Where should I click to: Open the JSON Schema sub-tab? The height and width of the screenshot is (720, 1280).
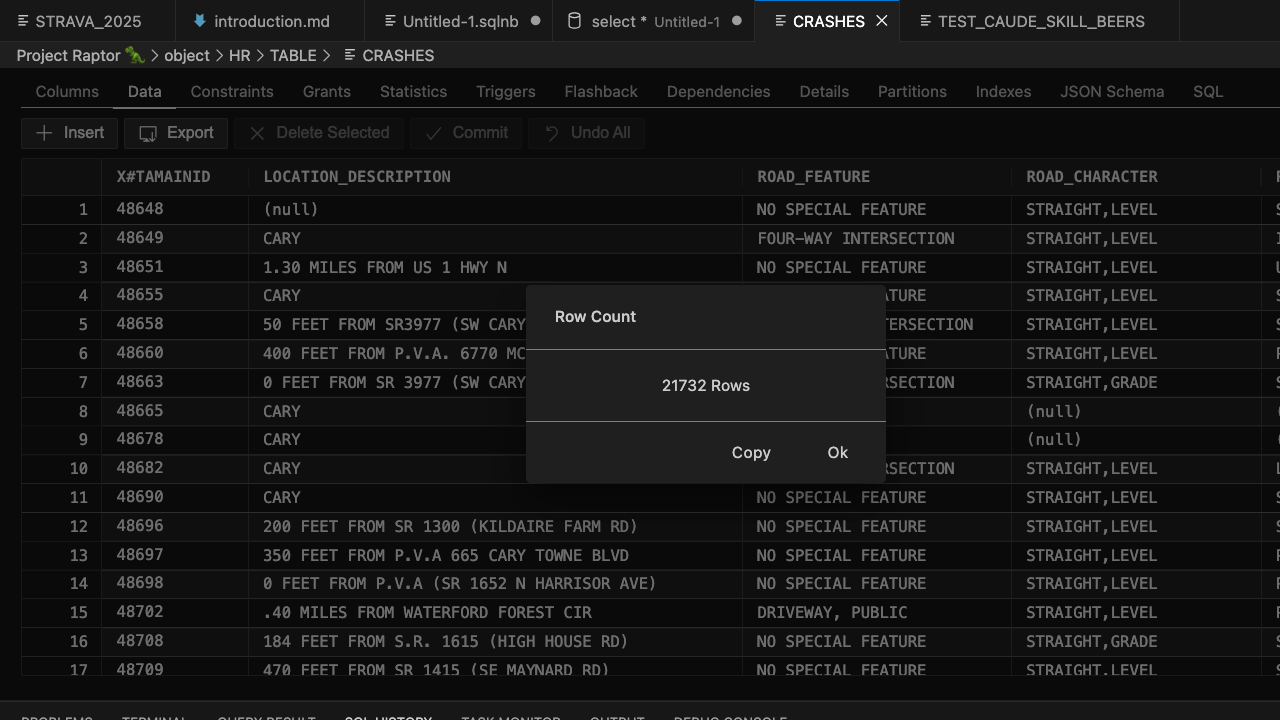pos(1112,91)
